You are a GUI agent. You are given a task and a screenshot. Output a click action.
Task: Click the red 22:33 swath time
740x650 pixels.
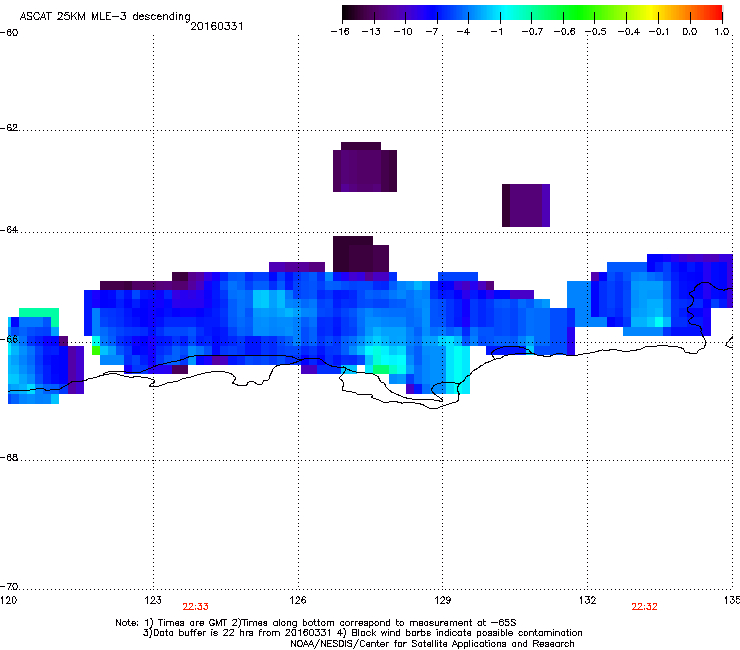click(x=195, y=607)
